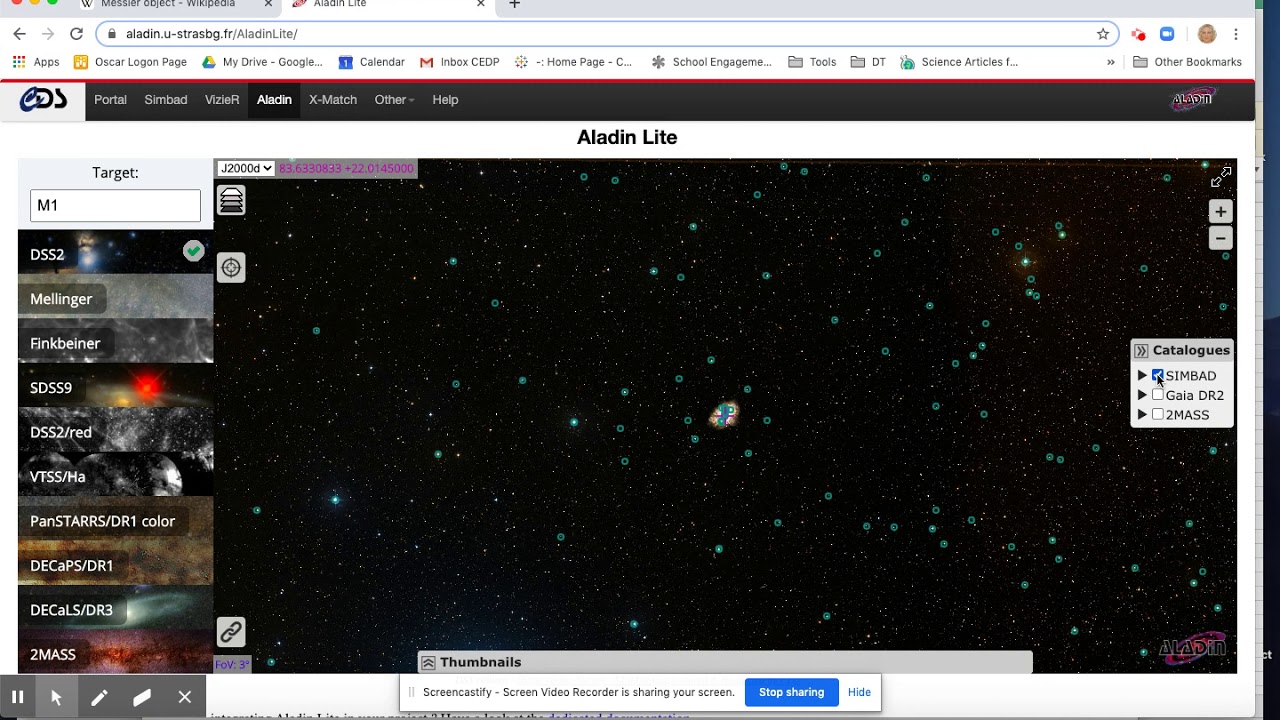Click the CDS logo
1280x720 pixels.
click(x=43, y=100)
